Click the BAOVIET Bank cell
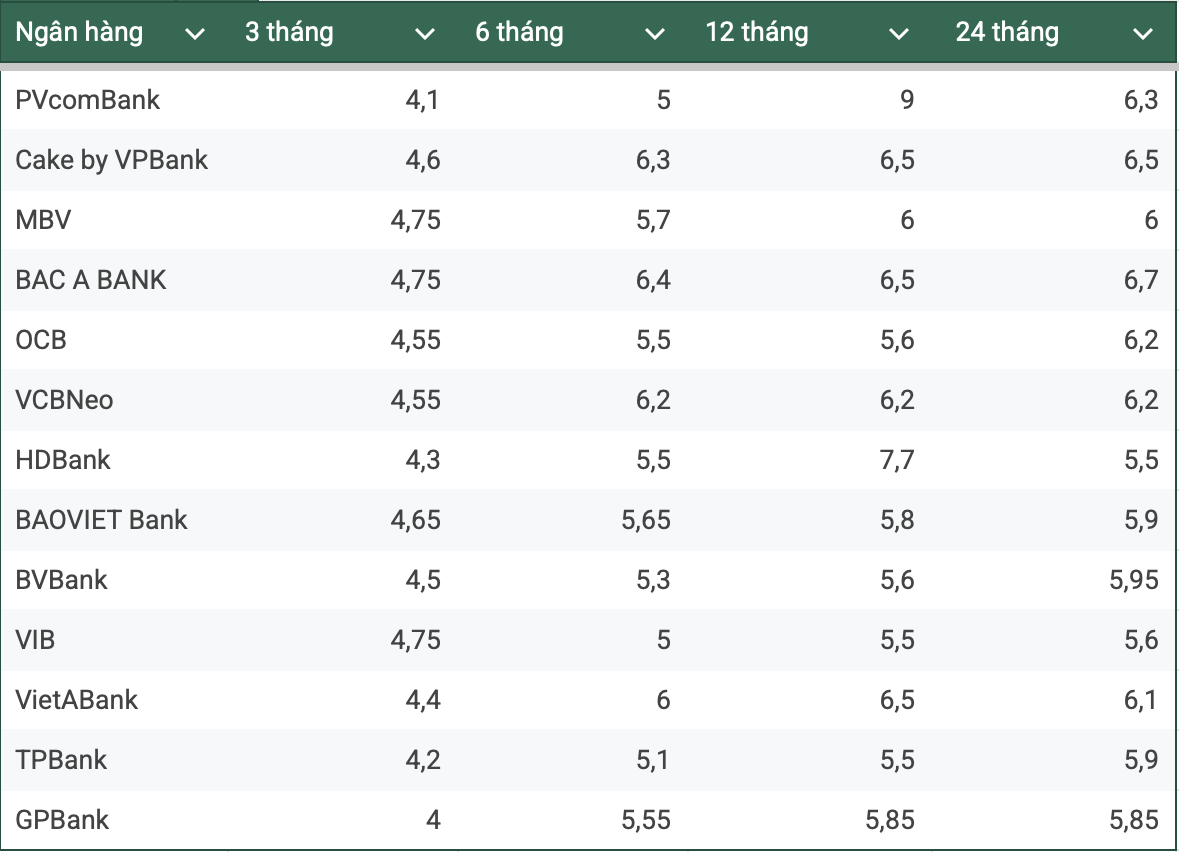Image resolution: width=1179 pixels, height=852 pixels. pos(102,520)
